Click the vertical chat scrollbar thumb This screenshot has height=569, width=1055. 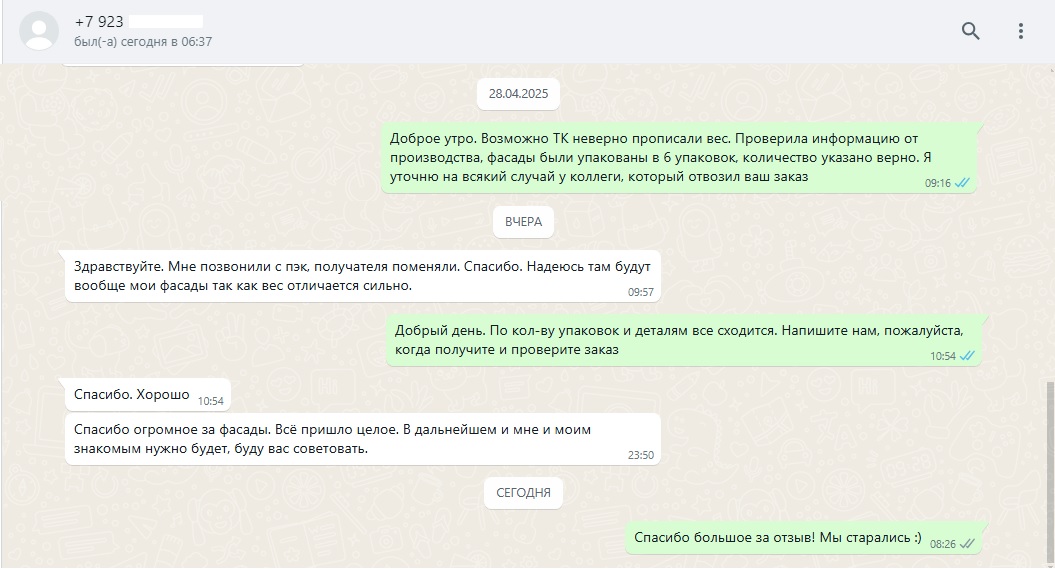(1050, 474)
